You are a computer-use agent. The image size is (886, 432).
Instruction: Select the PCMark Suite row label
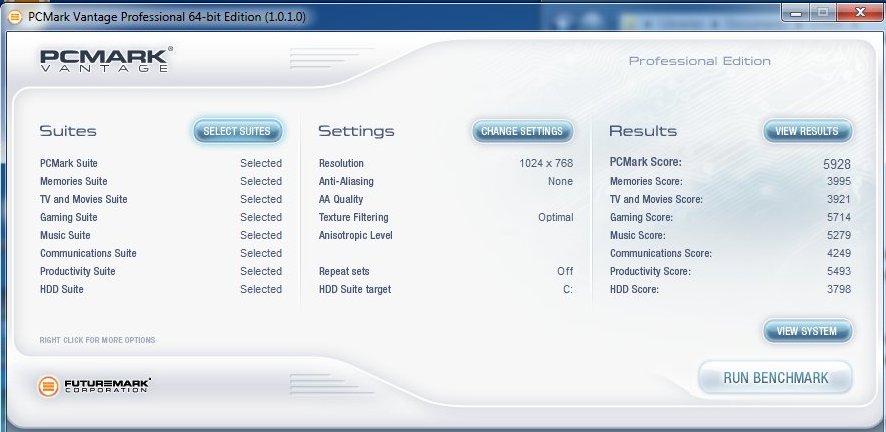[x=69, y=163]
